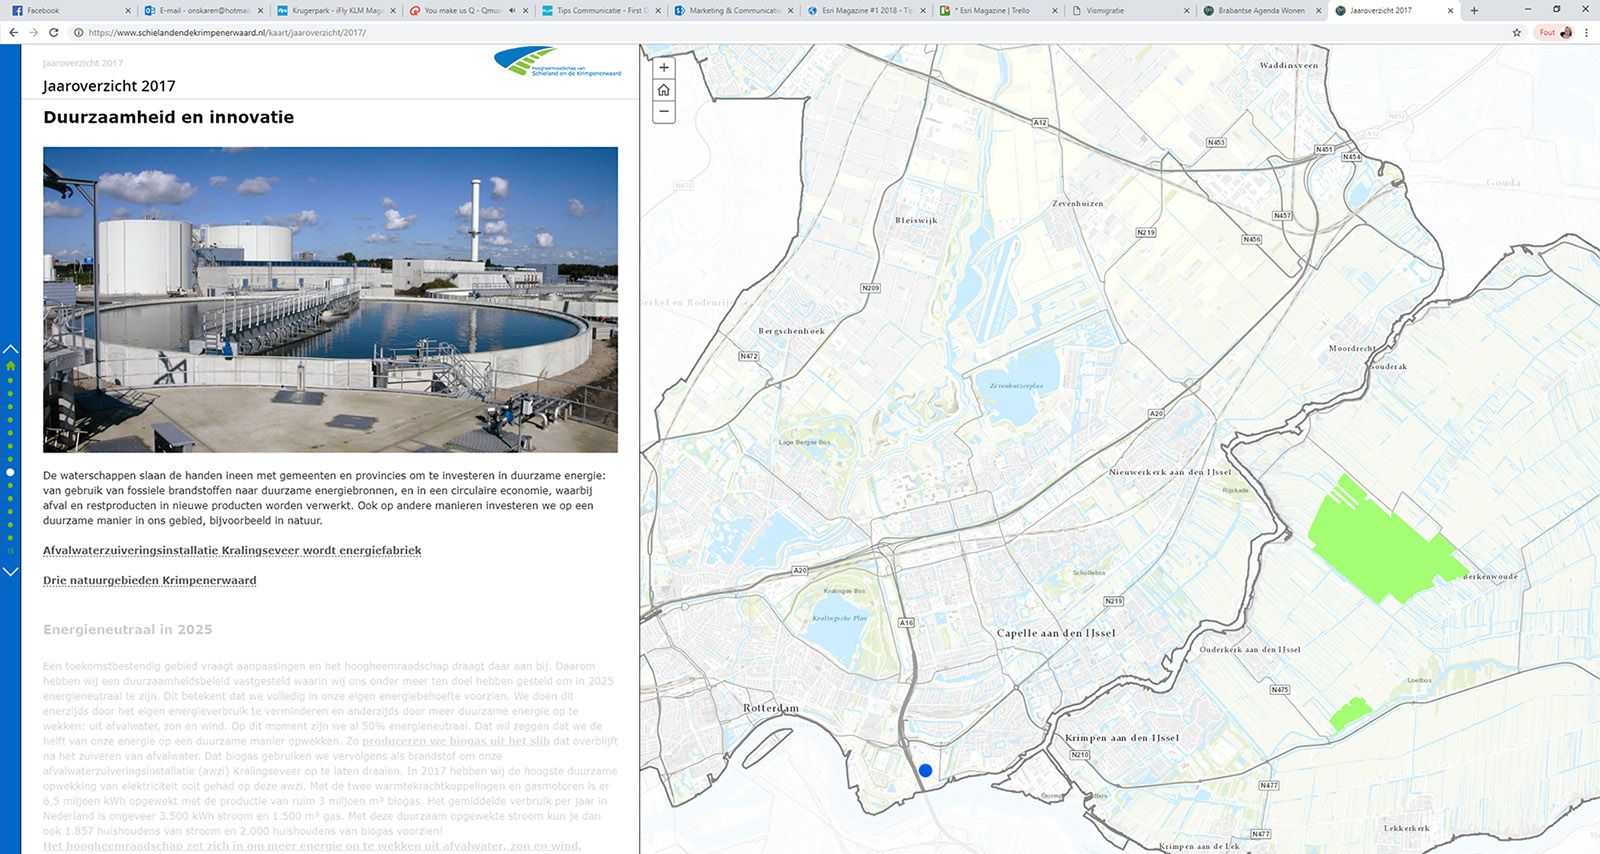Open a new browser tab

click(x=1474, y=10)
